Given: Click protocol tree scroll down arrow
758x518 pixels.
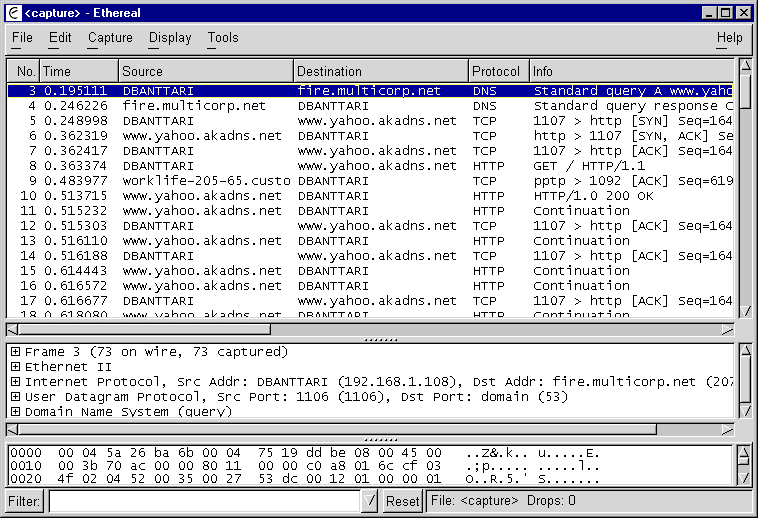Looking at the screenshot, I should (745, 411).
